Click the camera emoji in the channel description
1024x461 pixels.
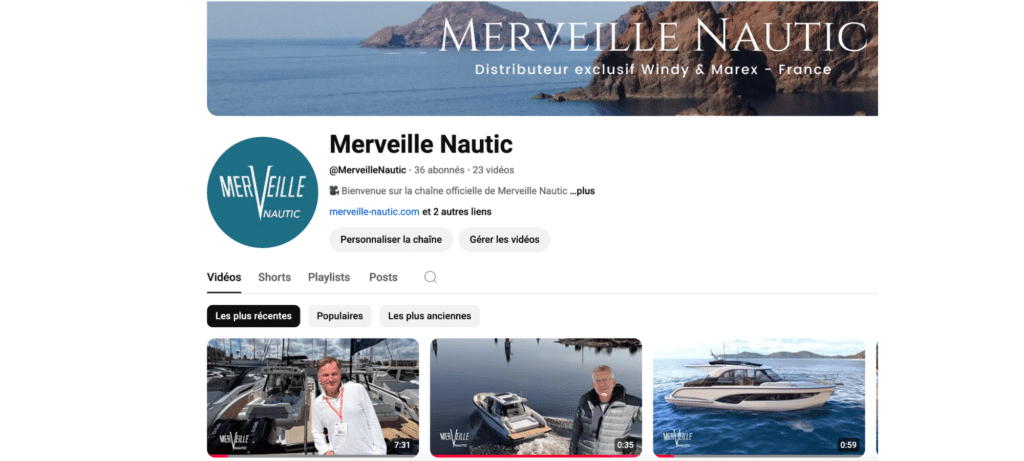point(334,191)
